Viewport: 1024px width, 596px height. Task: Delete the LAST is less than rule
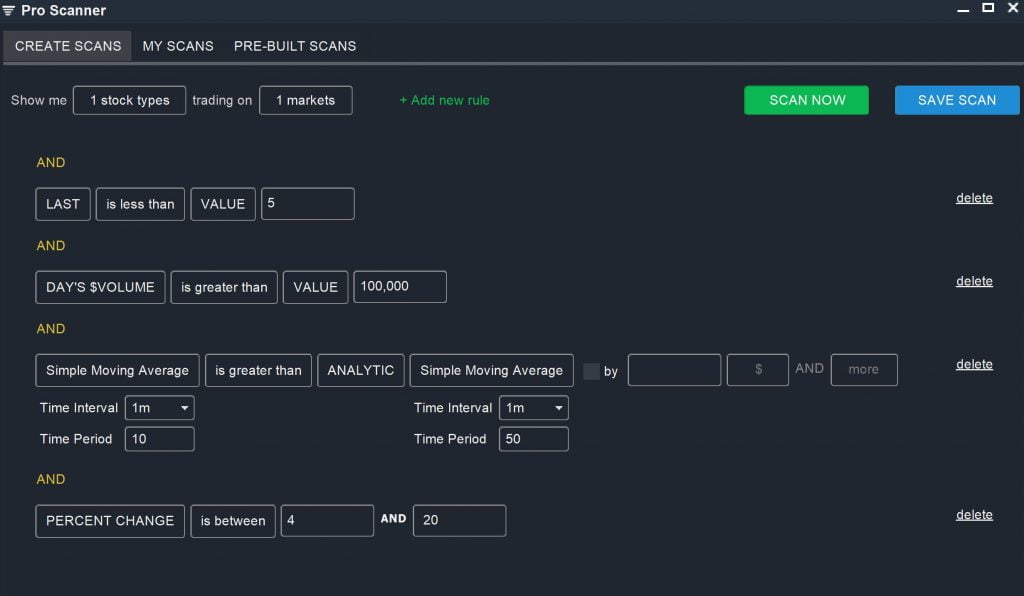pos(974,198)
